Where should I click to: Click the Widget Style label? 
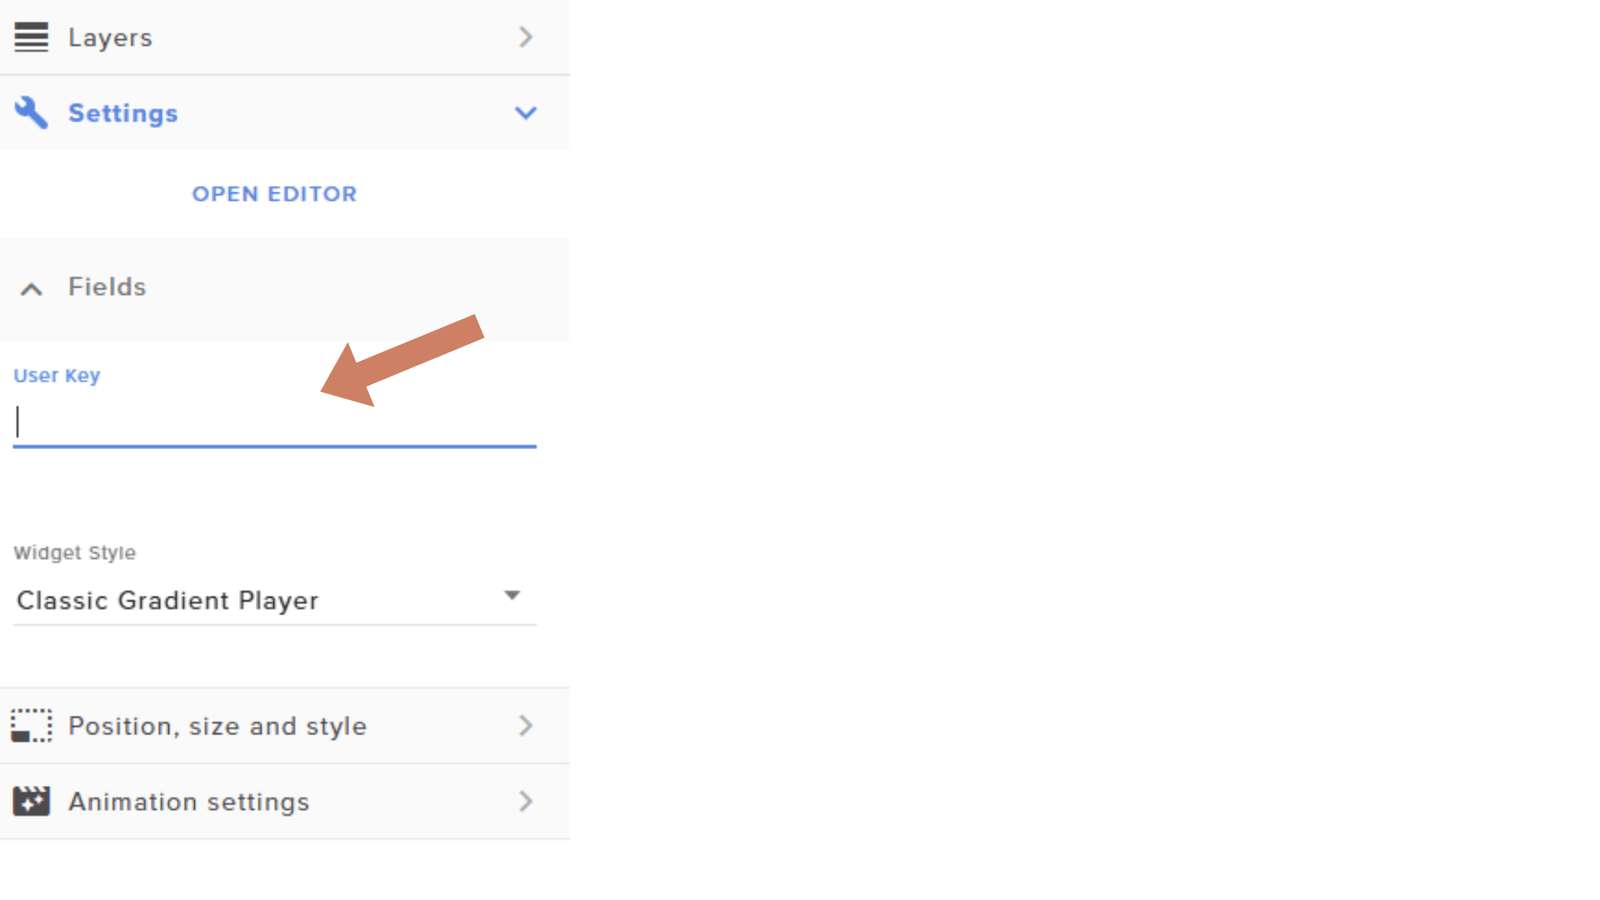(75, 553)
